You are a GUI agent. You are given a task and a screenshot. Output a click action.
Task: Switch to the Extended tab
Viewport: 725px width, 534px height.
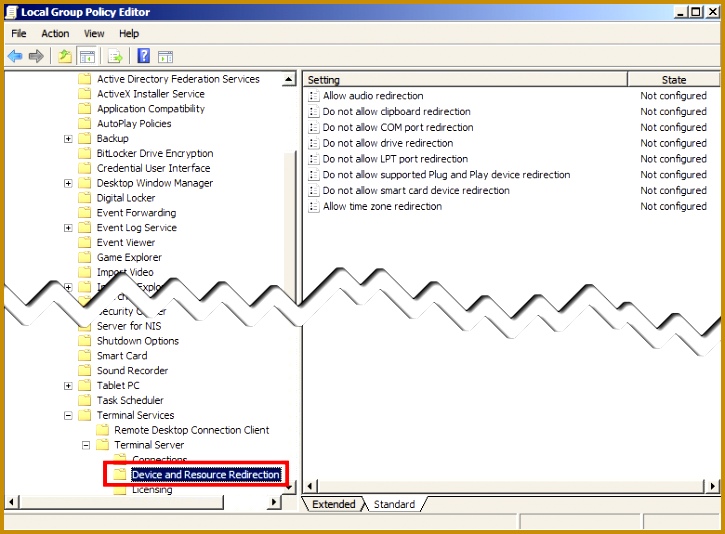pos(333,504)
